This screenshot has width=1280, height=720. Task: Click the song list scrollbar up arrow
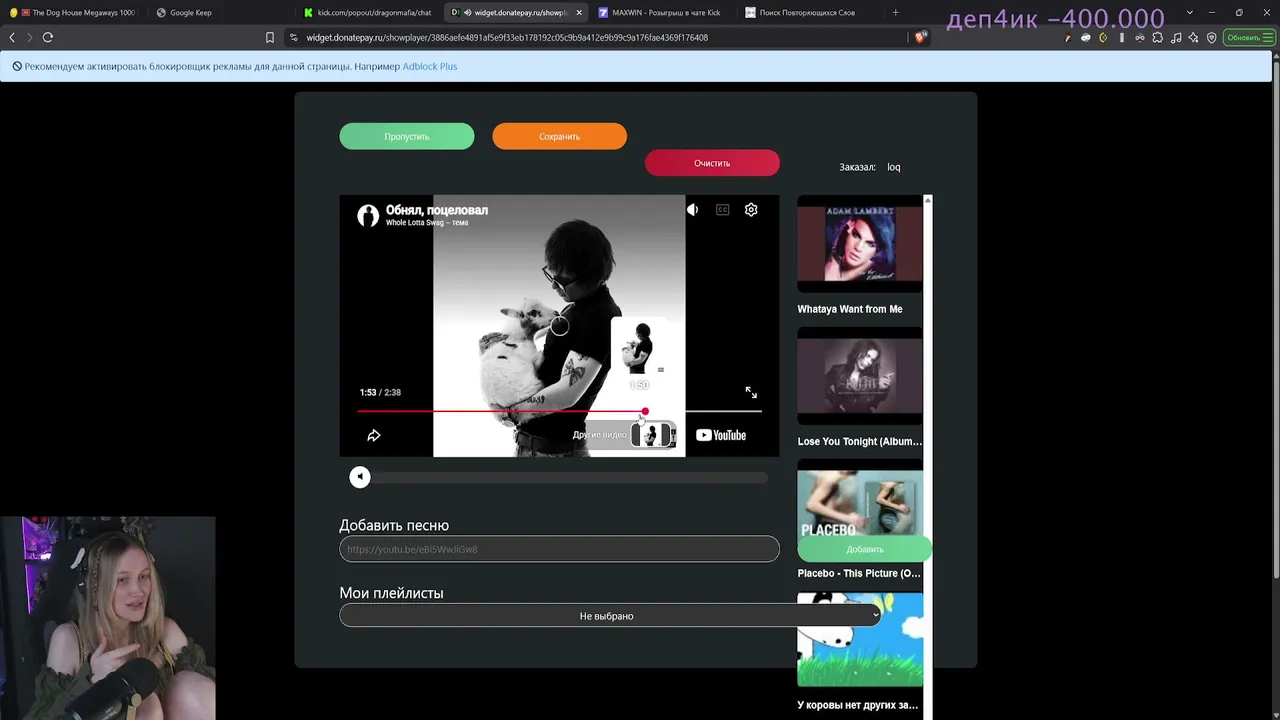[x=928, y=200]
